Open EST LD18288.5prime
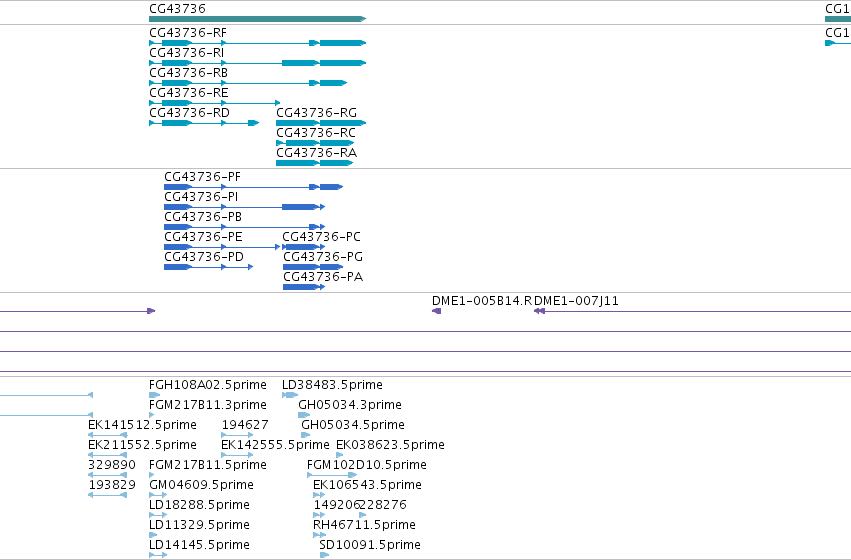 [157, 516]
